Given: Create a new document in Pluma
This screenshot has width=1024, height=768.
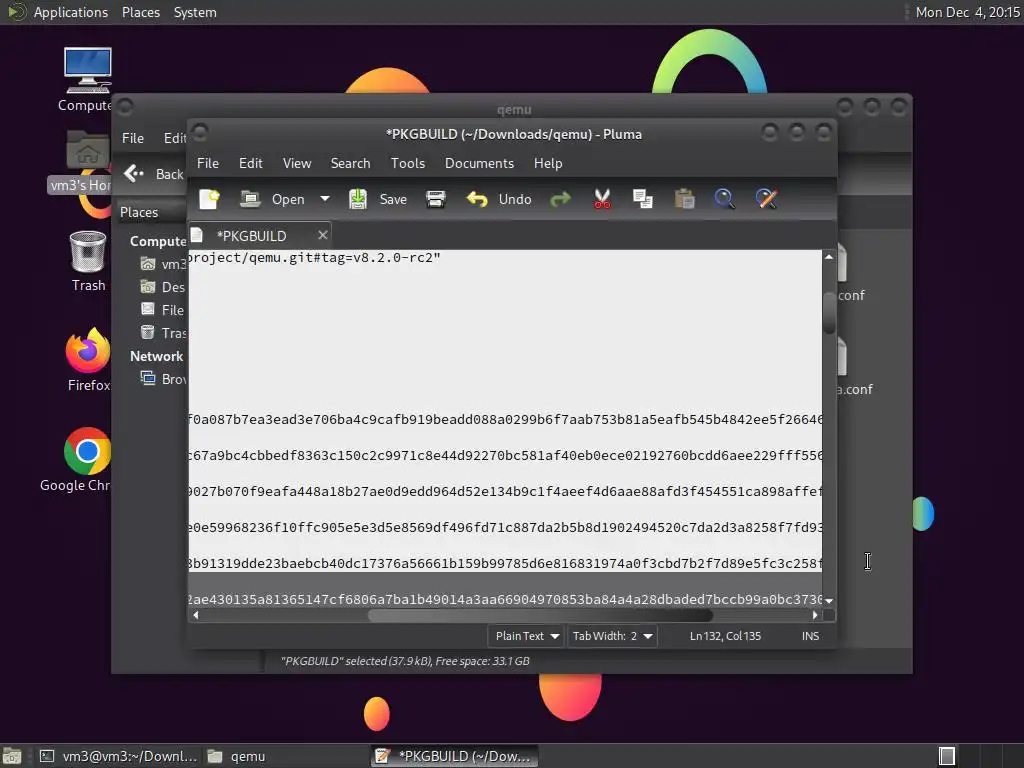Looking at the screenshot, I should 209,199.
